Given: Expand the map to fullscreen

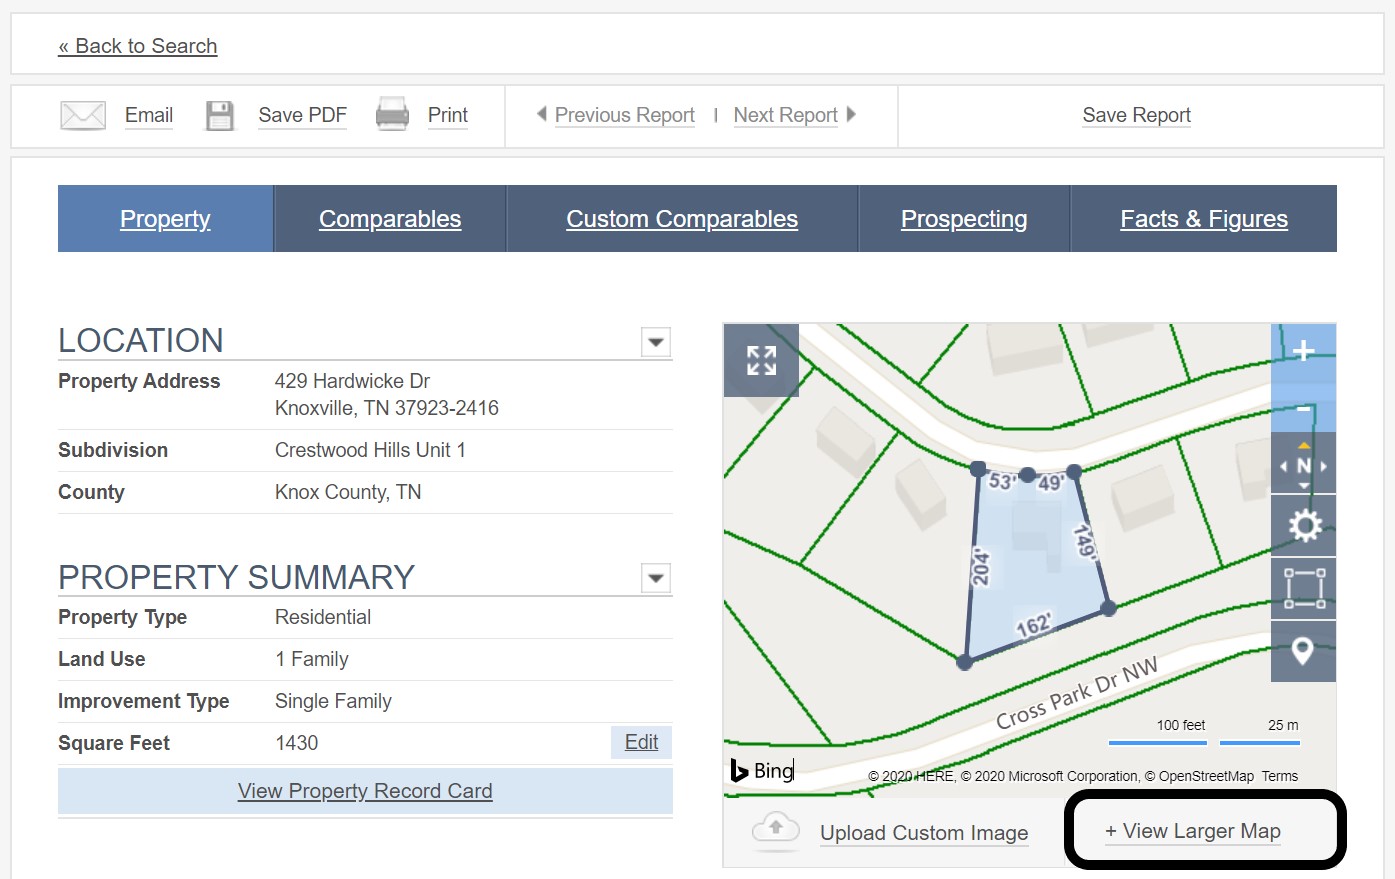Looking at the screenshot, I should point(760,361).
